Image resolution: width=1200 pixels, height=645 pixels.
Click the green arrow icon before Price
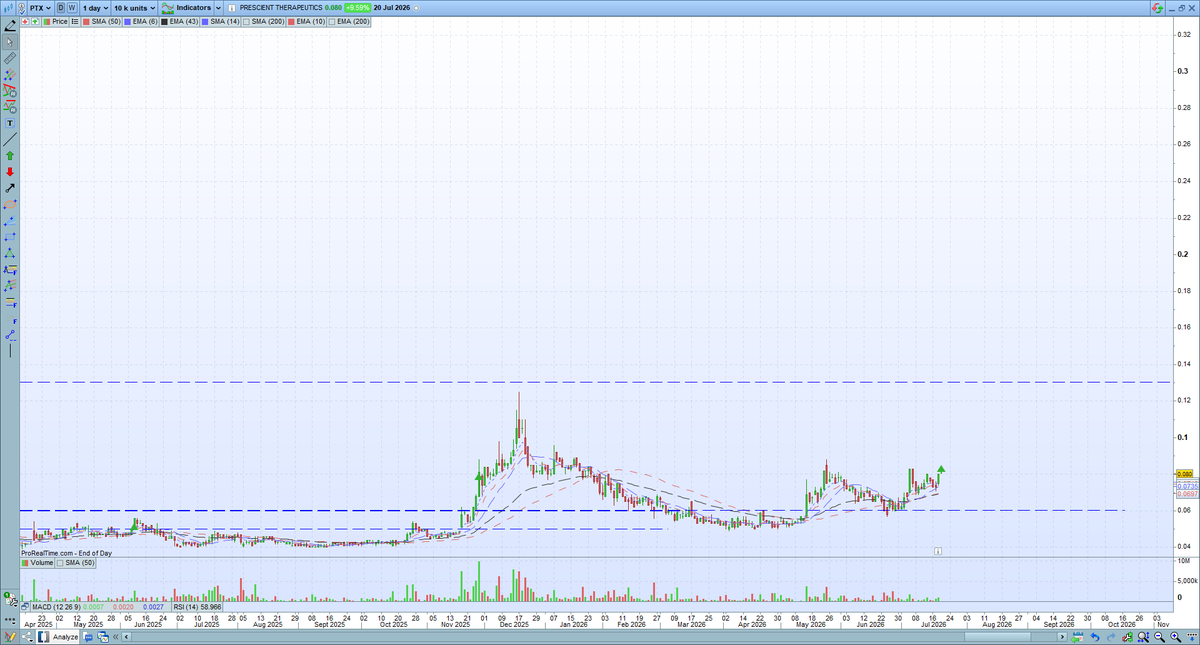click(x=35, y=21)
